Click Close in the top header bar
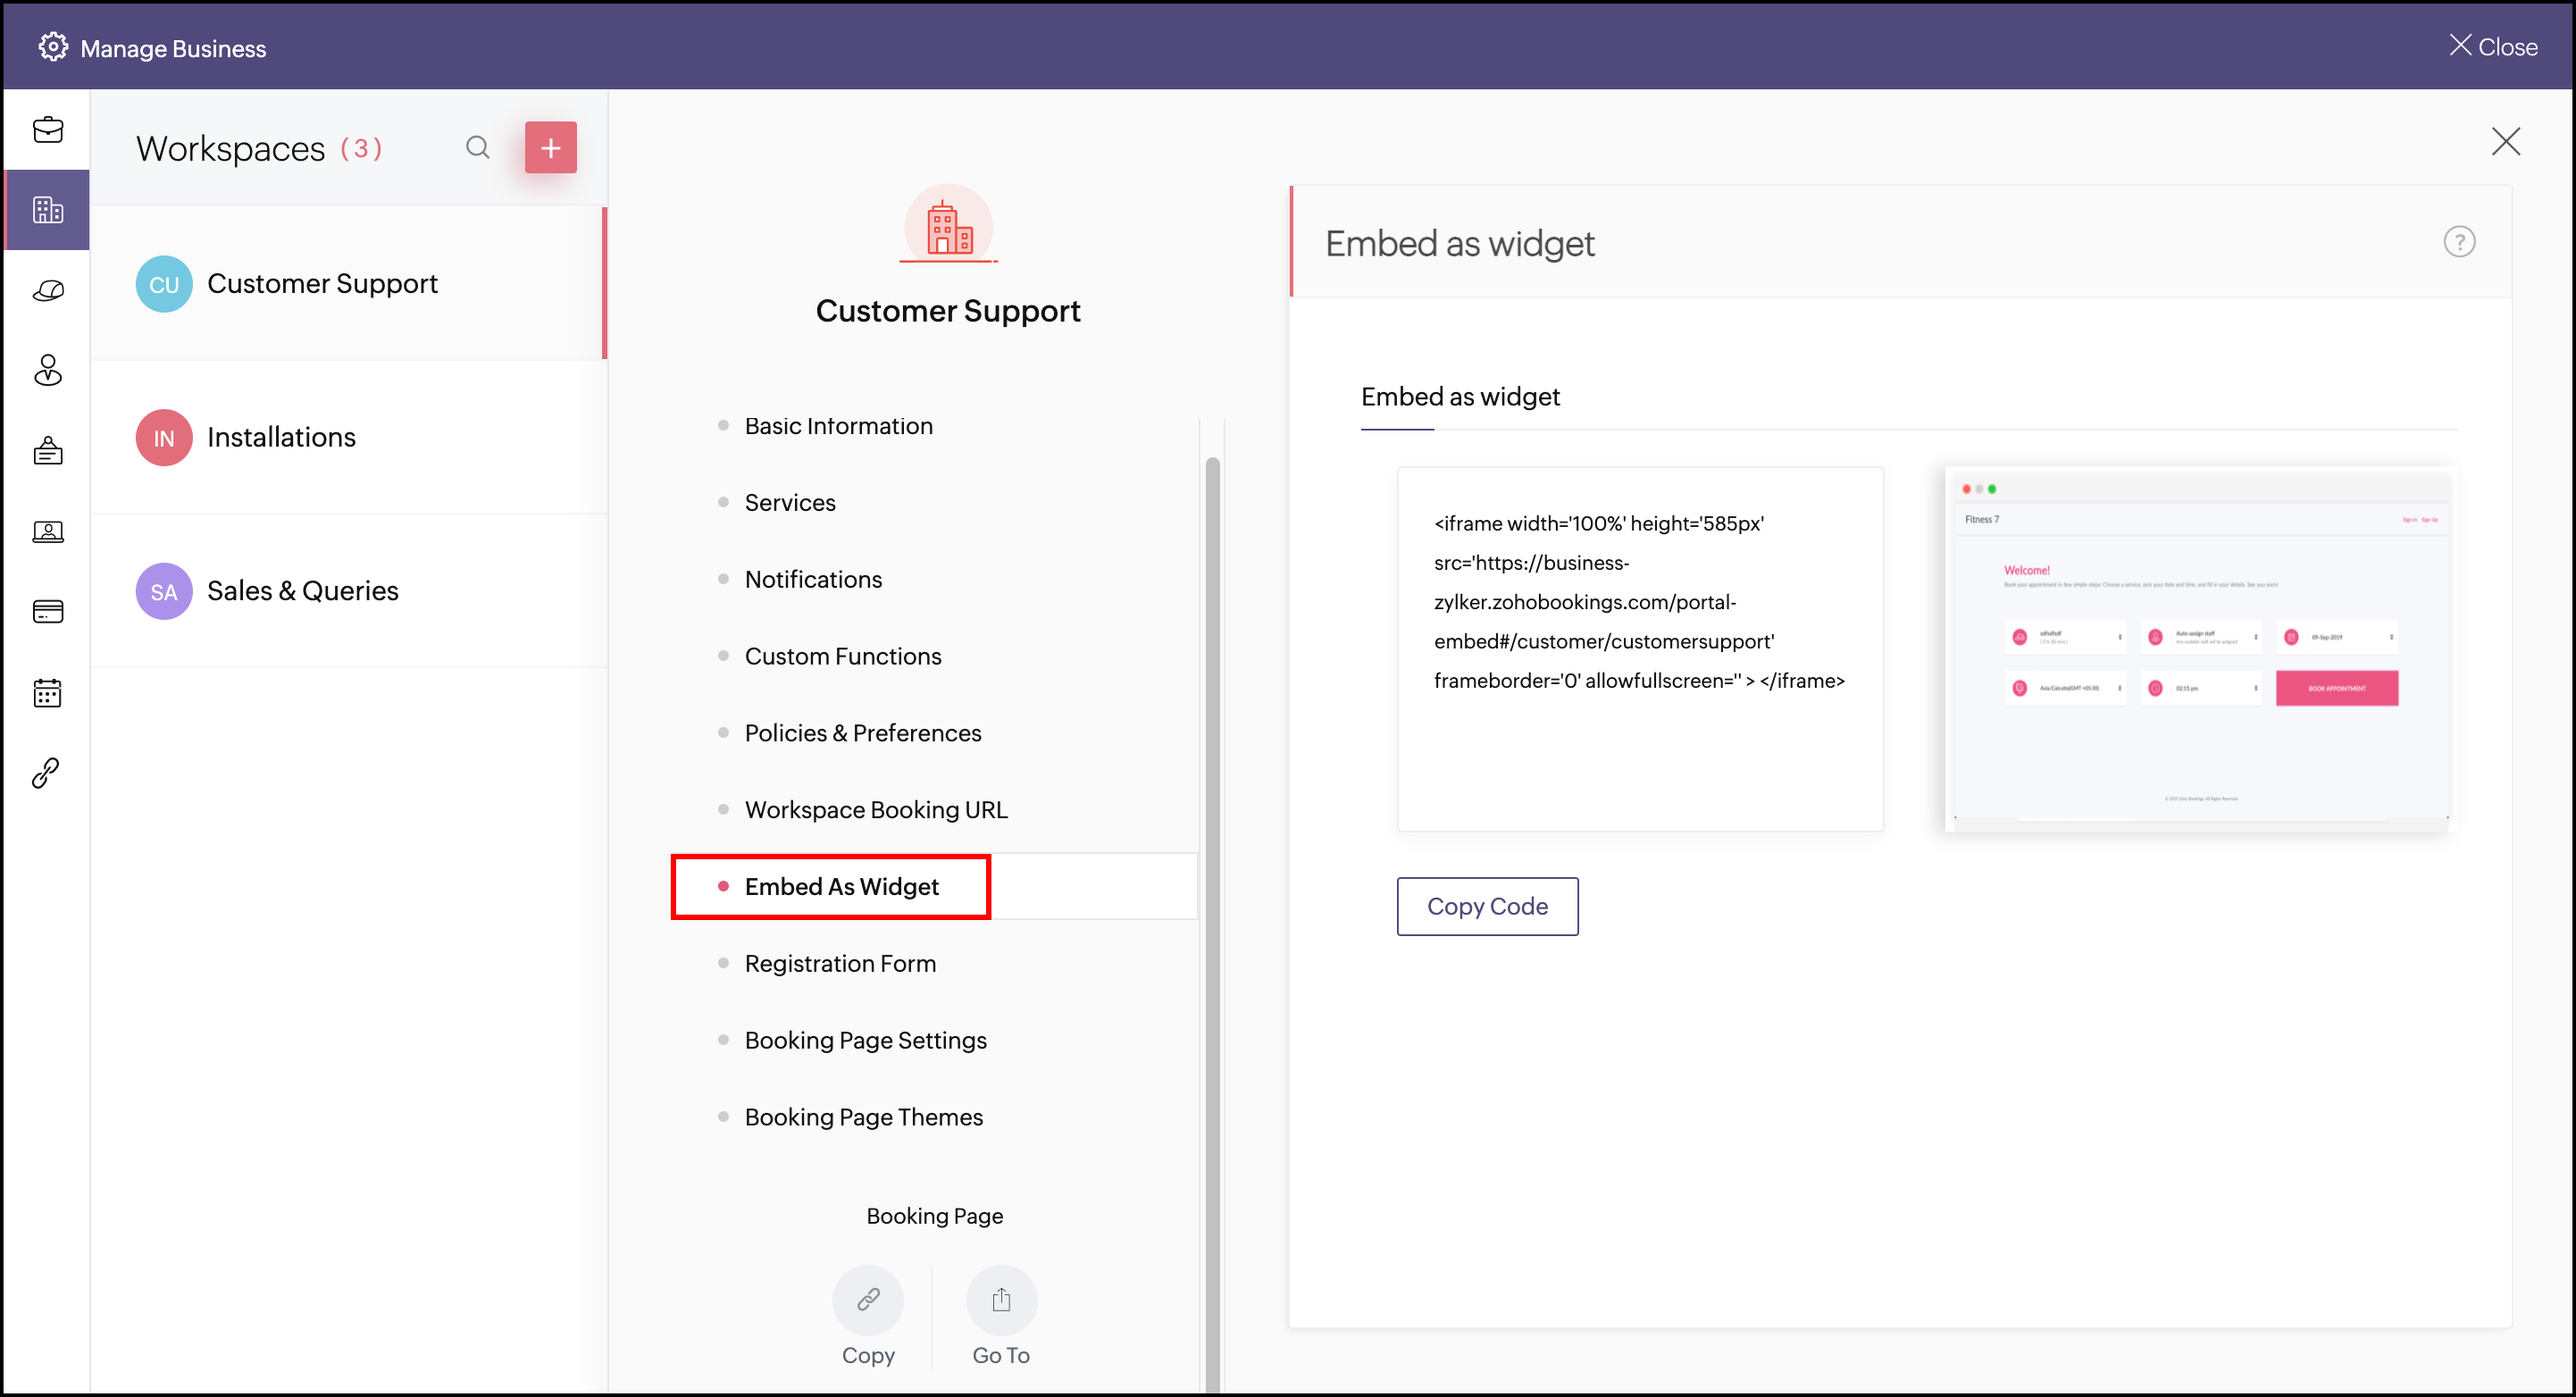Viewport: 2576px width, 1397px height. (2493, 47)
